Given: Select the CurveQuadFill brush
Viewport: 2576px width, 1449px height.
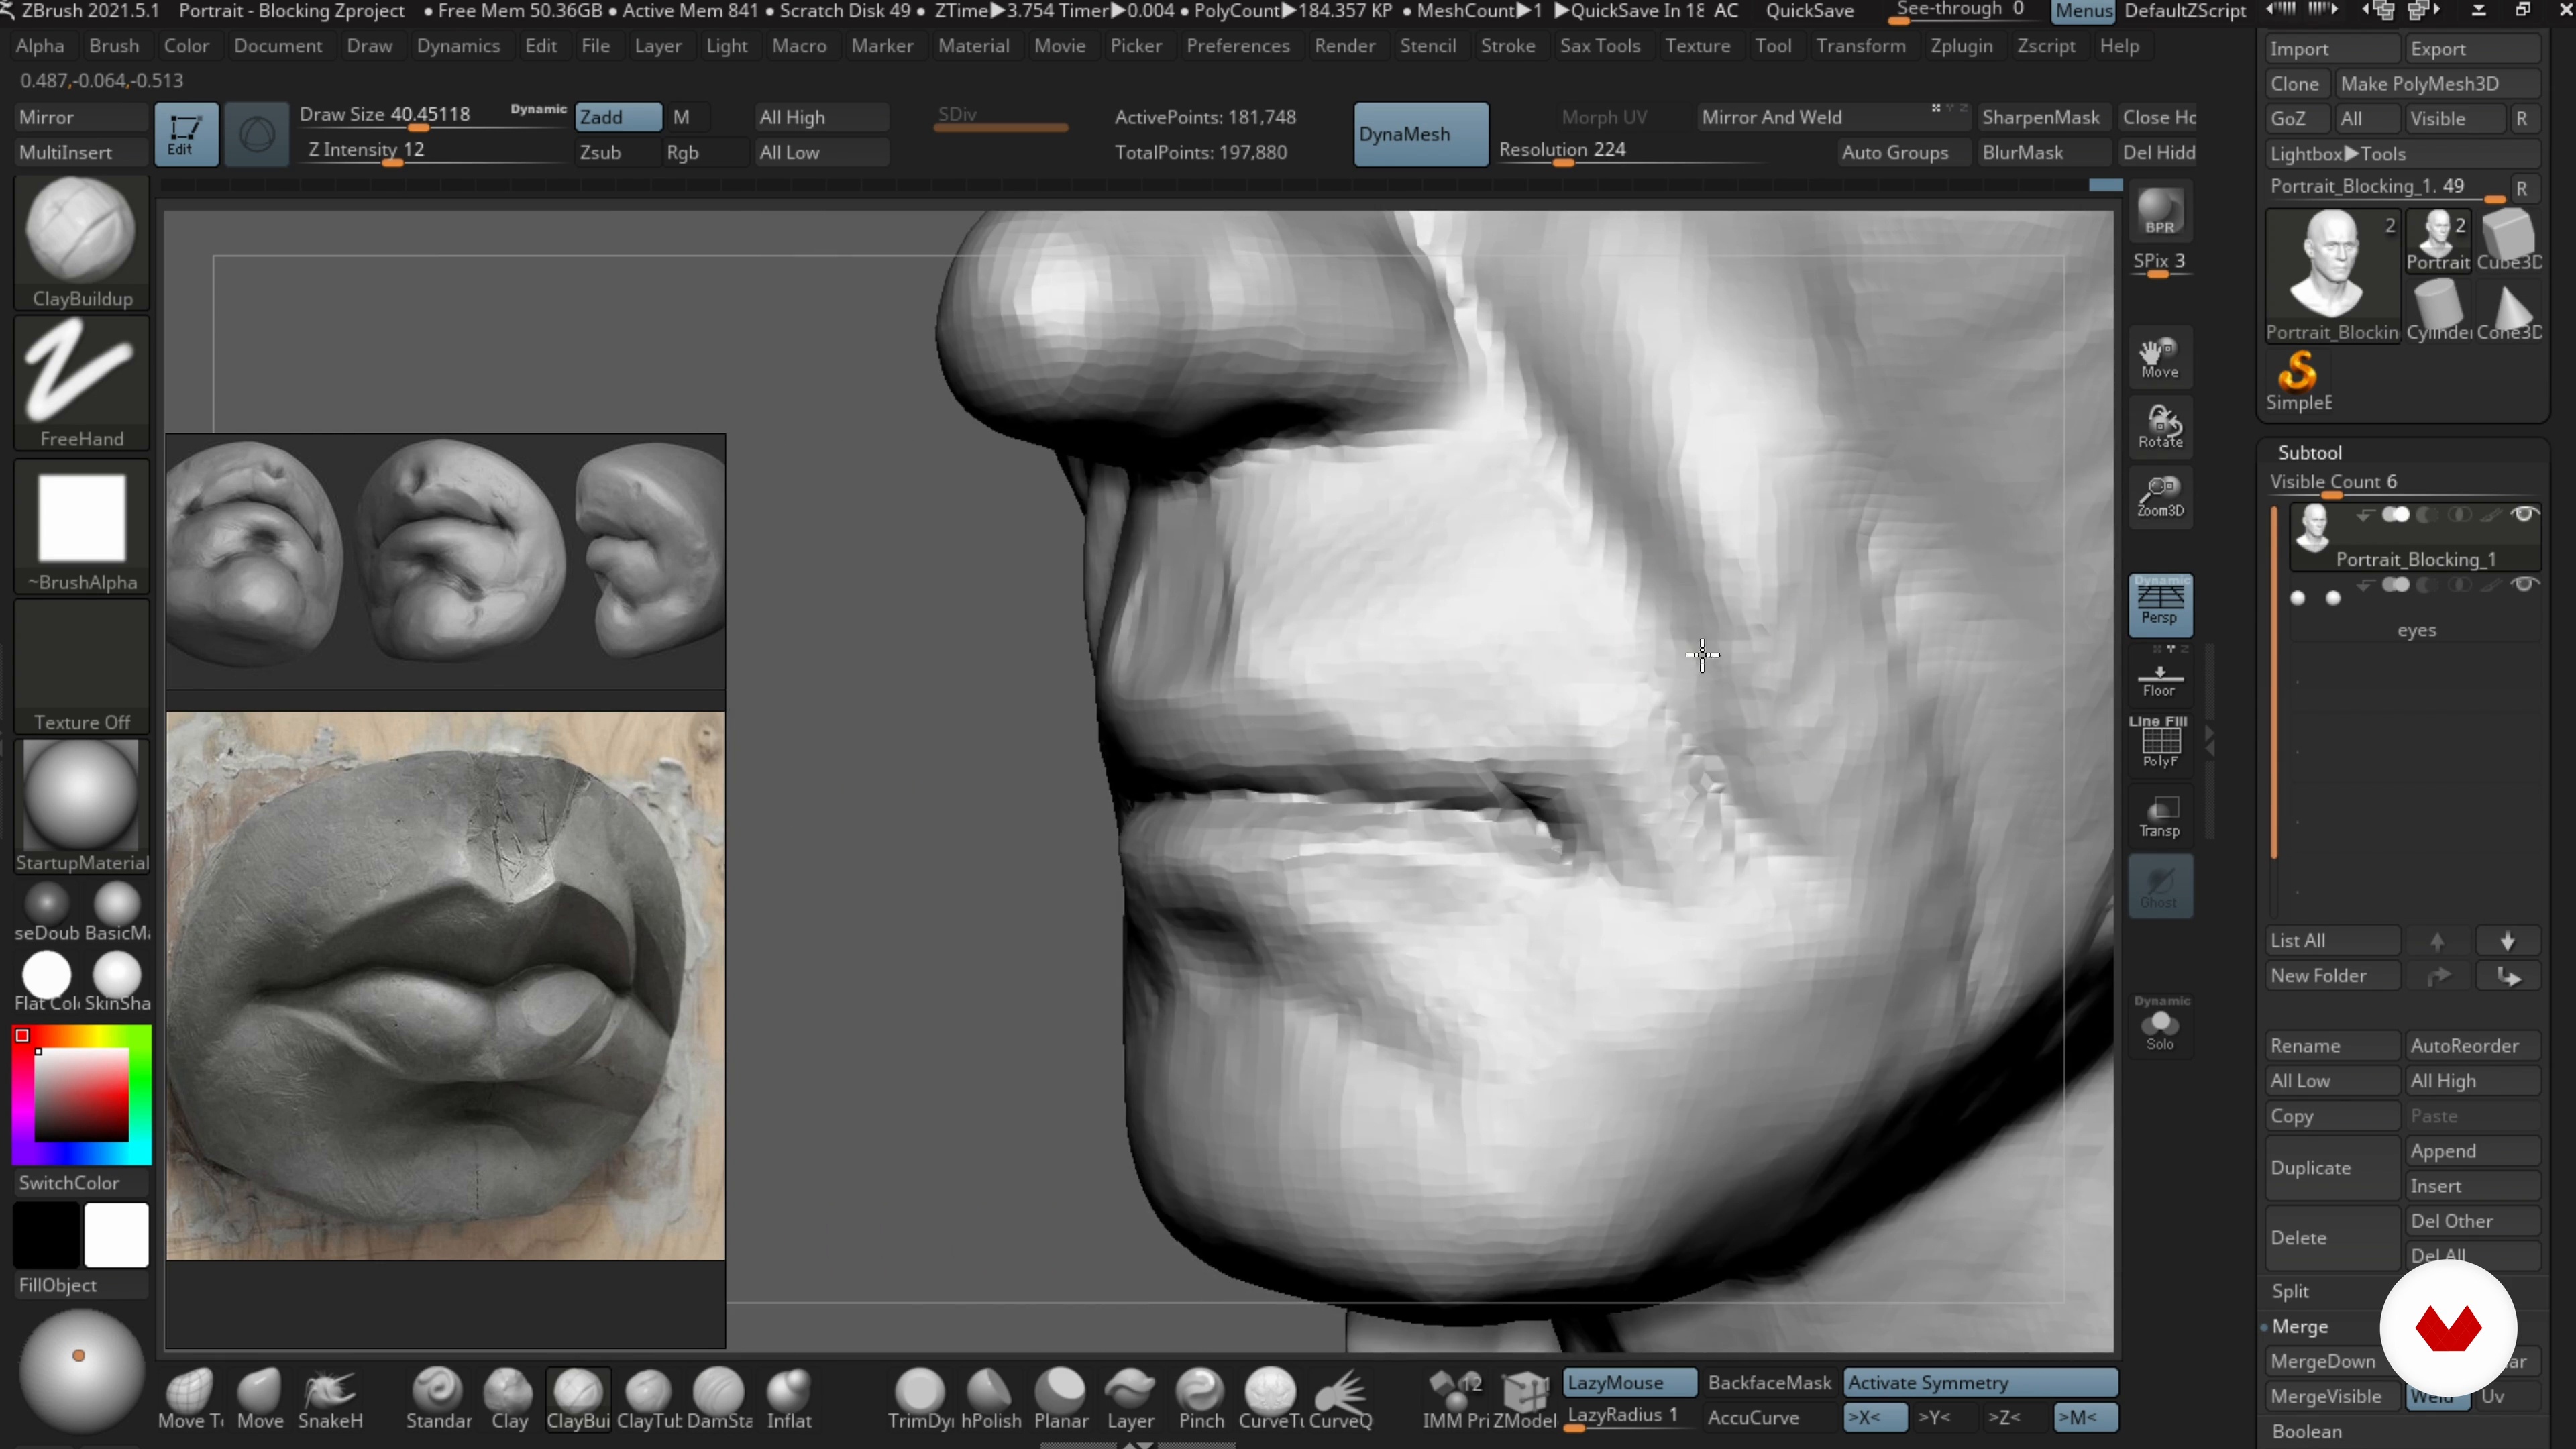Looking at the screenshot, I should tap(1341, 1399).
